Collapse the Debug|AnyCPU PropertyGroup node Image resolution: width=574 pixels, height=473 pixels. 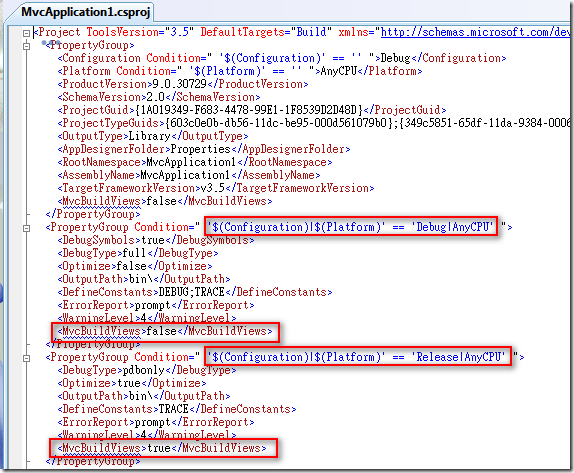point(26,228)
